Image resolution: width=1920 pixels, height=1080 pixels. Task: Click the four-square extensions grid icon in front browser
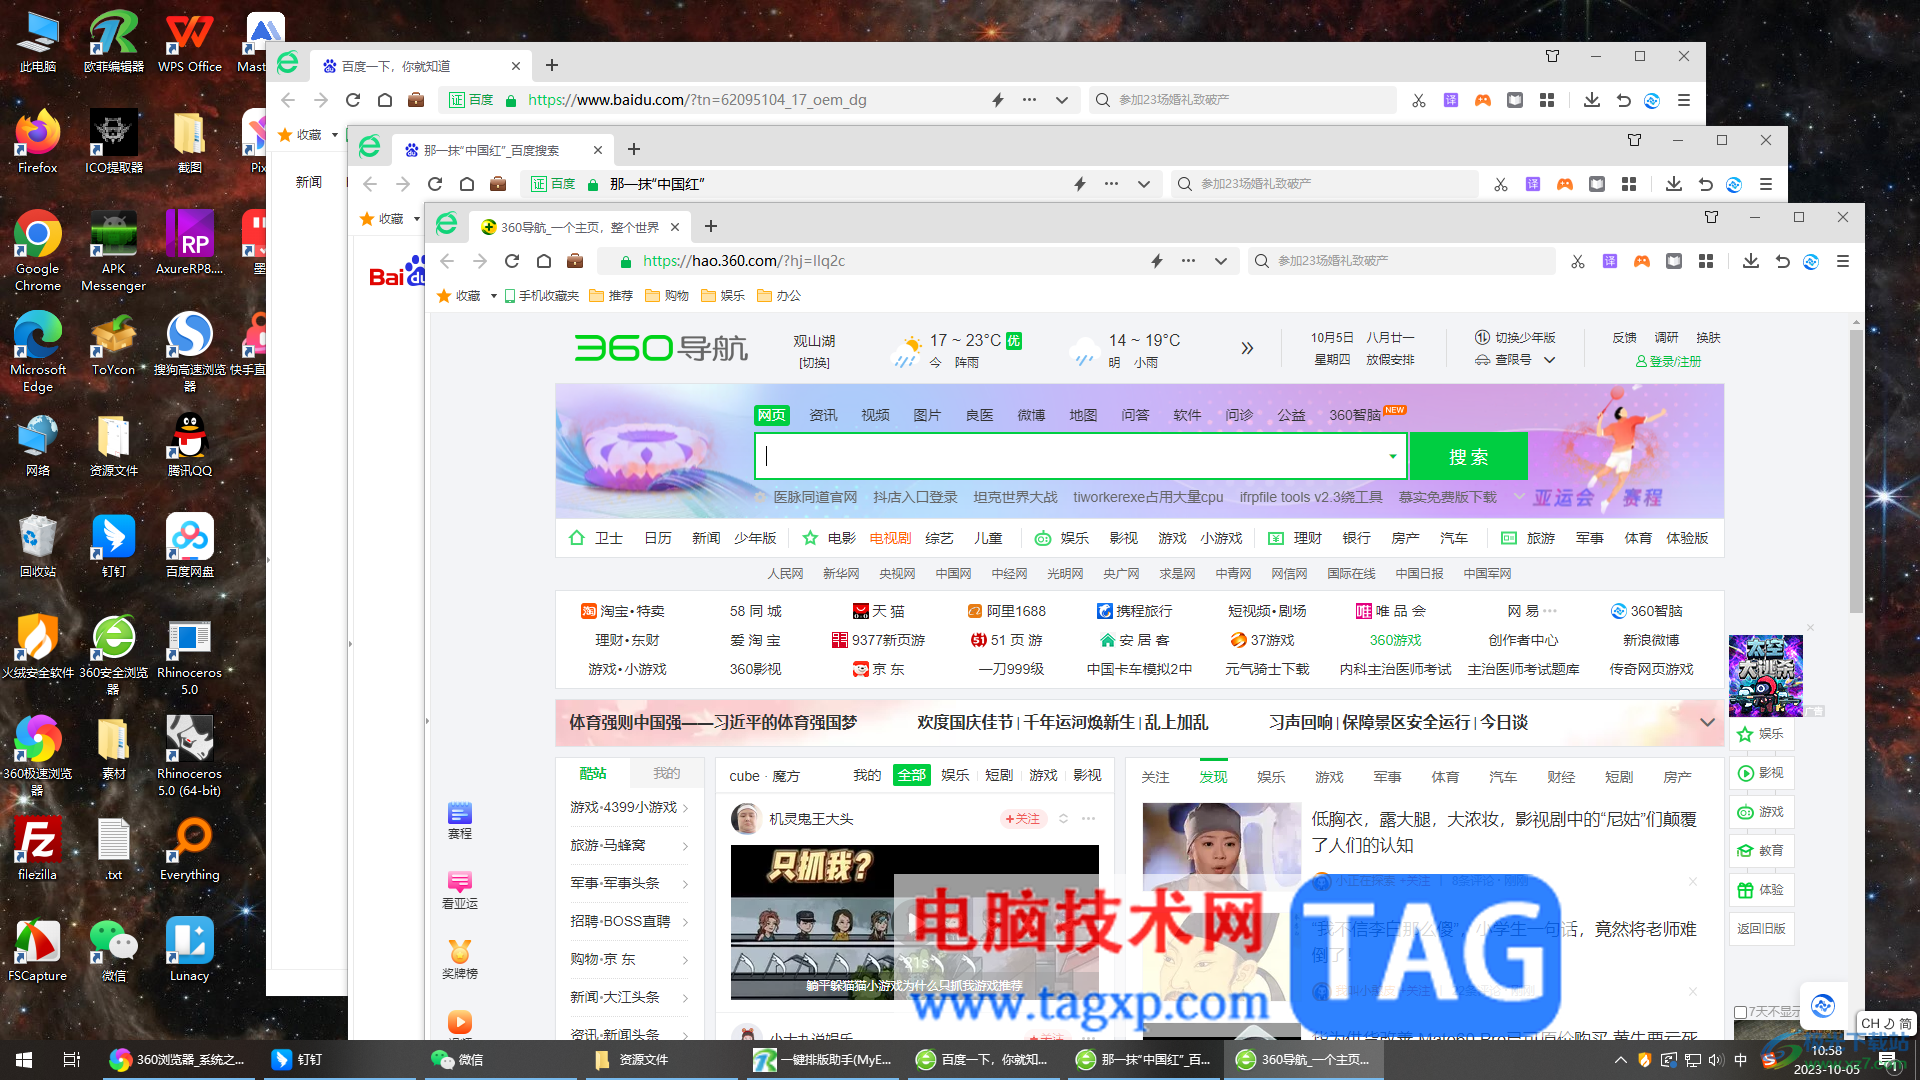point(1705,261)
